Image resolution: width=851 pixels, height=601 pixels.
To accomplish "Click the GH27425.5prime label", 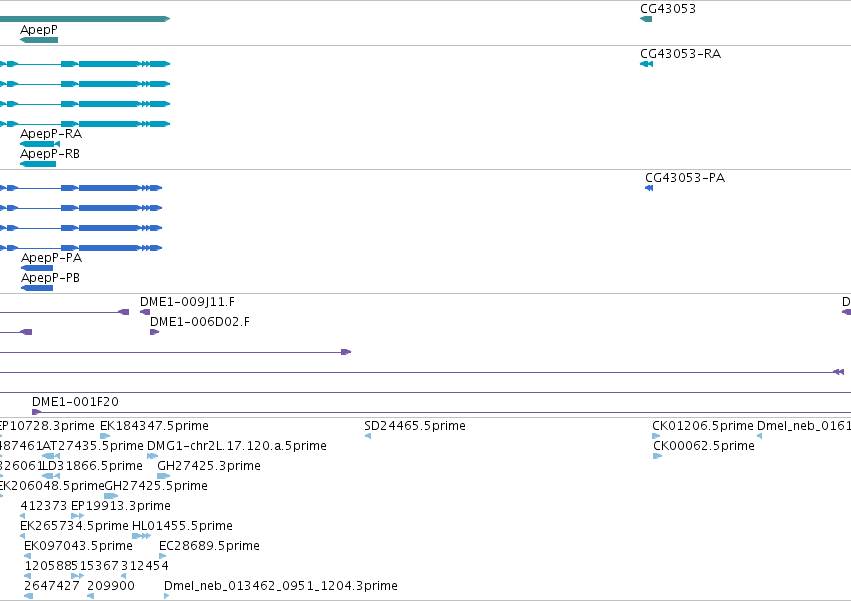I will tap(156, 486).
